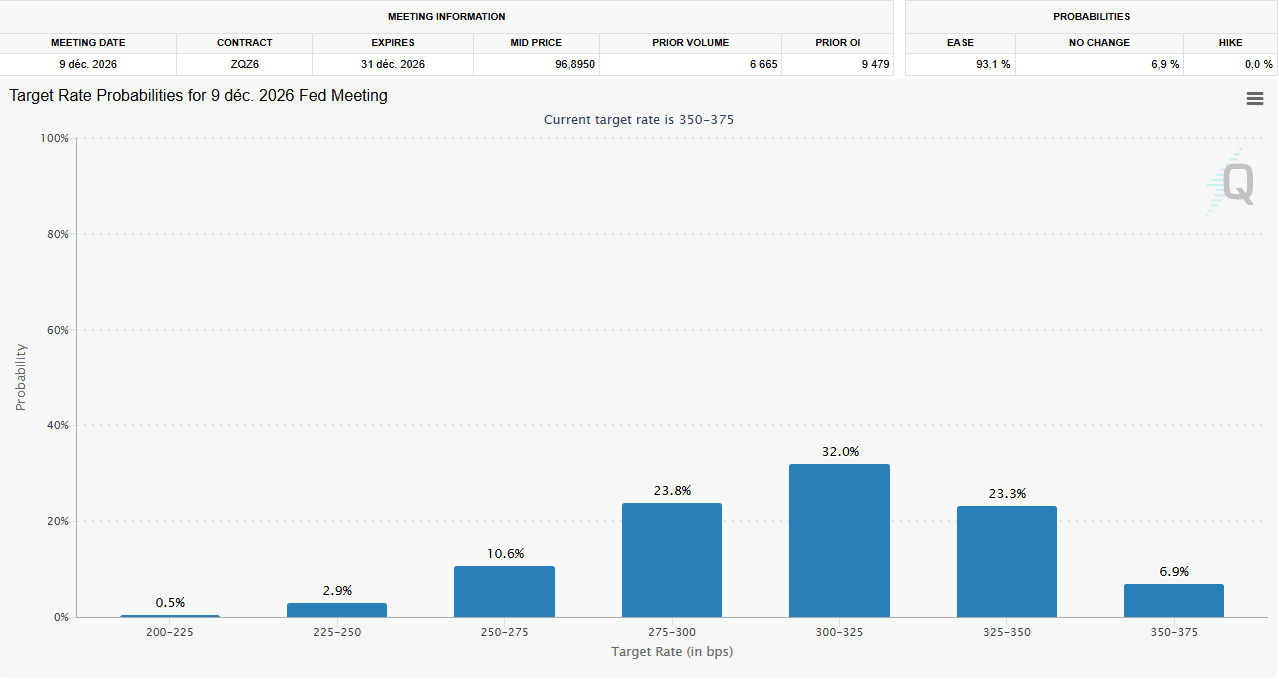Select the 300–325 x-axis label
Screen dimensions: 1279x679
[x=839, y=632]
